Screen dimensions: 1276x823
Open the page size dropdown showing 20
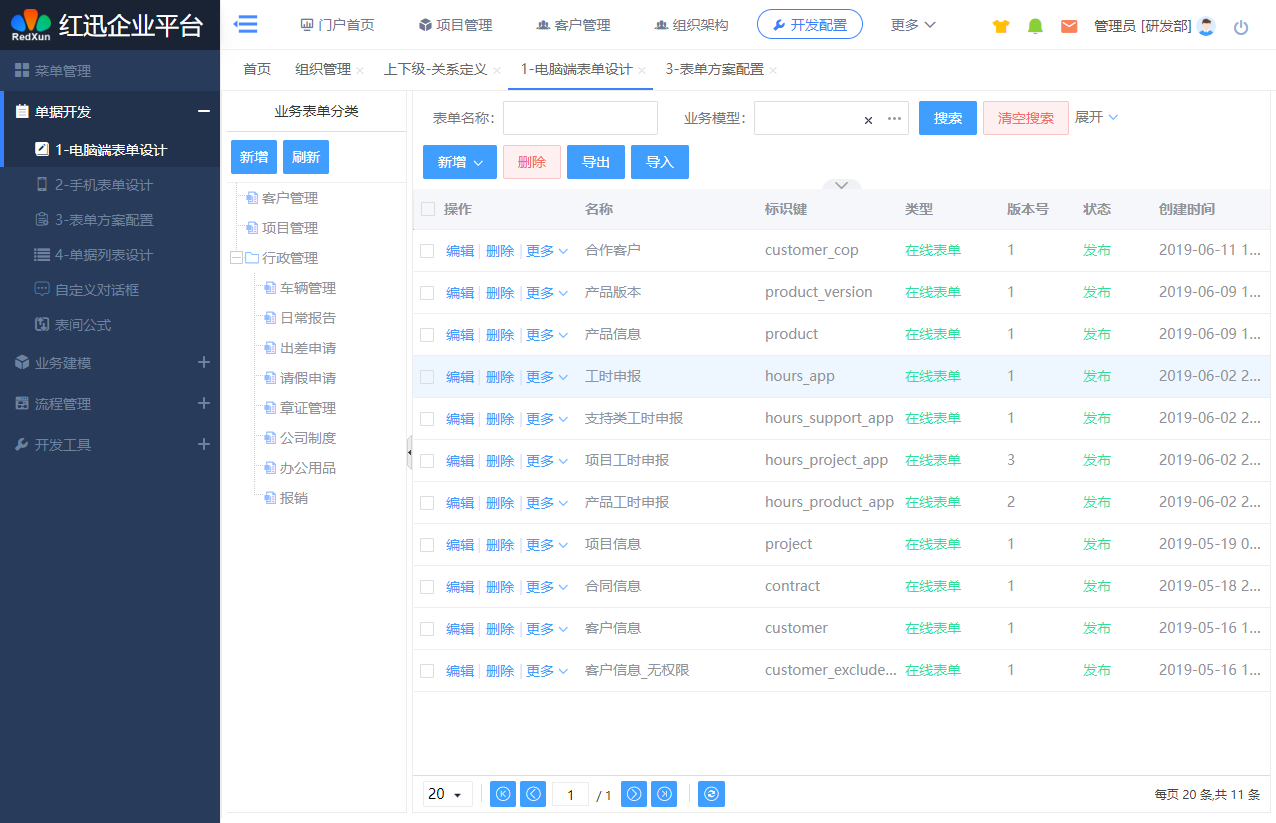coord(448,794)
